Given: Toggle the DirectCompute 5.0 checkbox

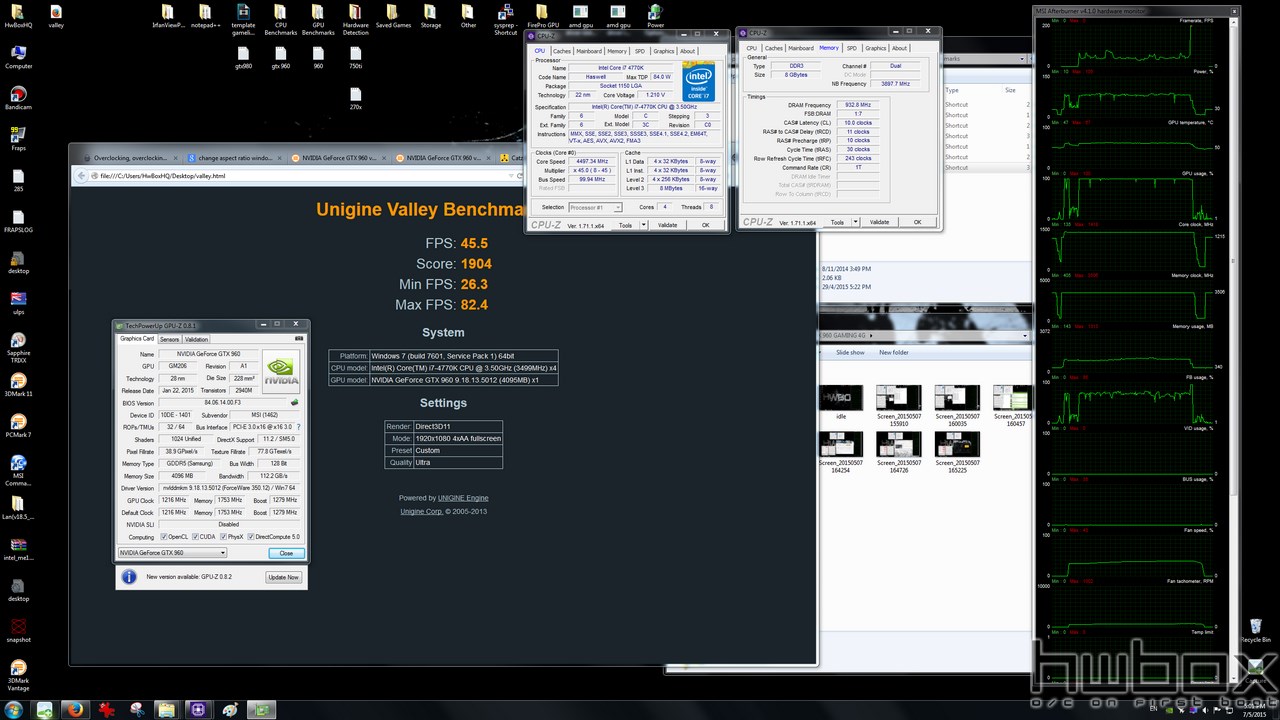Looking at the screenshot, I should (x=250, y=537).
